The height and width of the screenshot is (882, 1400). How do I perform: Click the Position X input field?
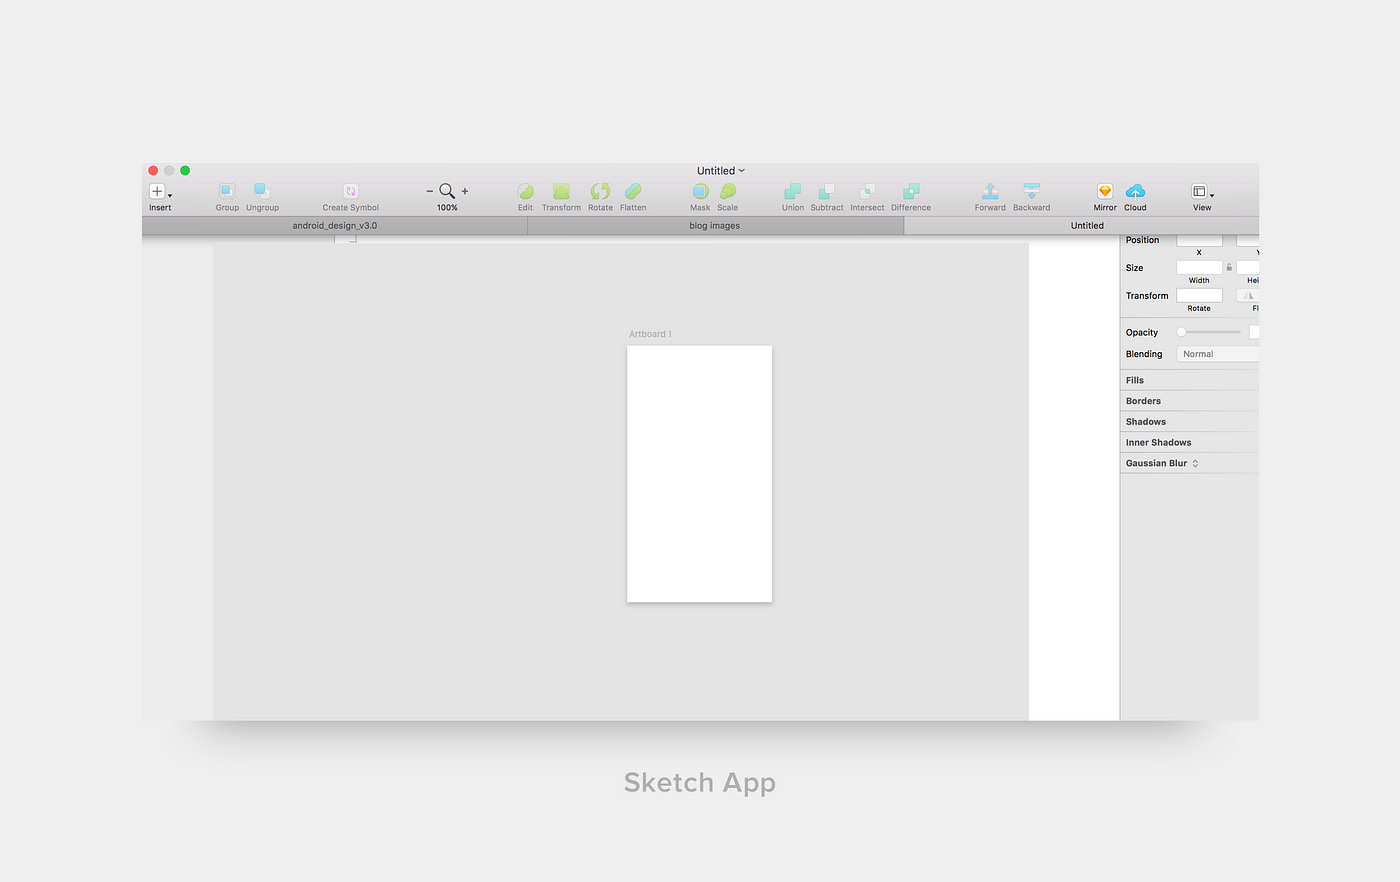click(1199, 240)
